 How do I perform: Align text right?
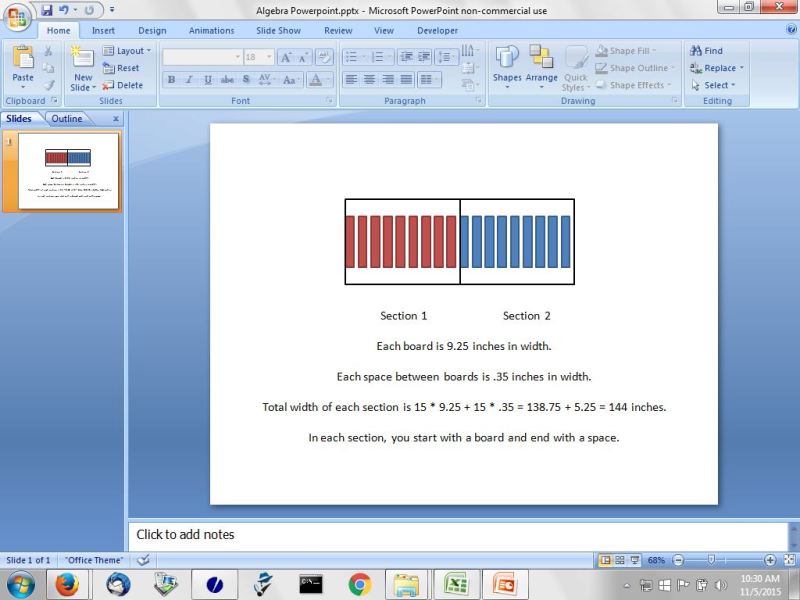click(x=388, y=80)
